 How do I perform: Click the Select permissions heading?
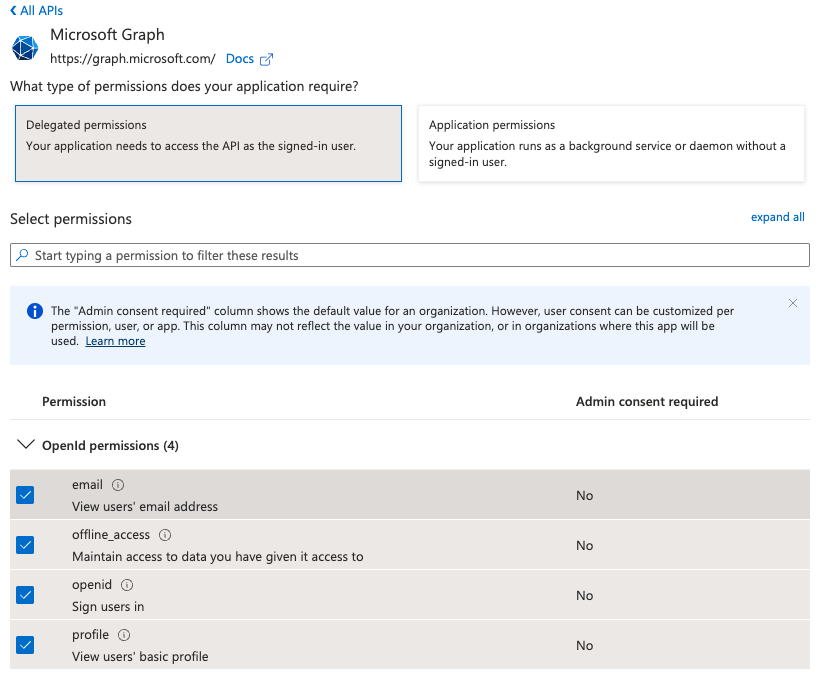pos(71,219)
